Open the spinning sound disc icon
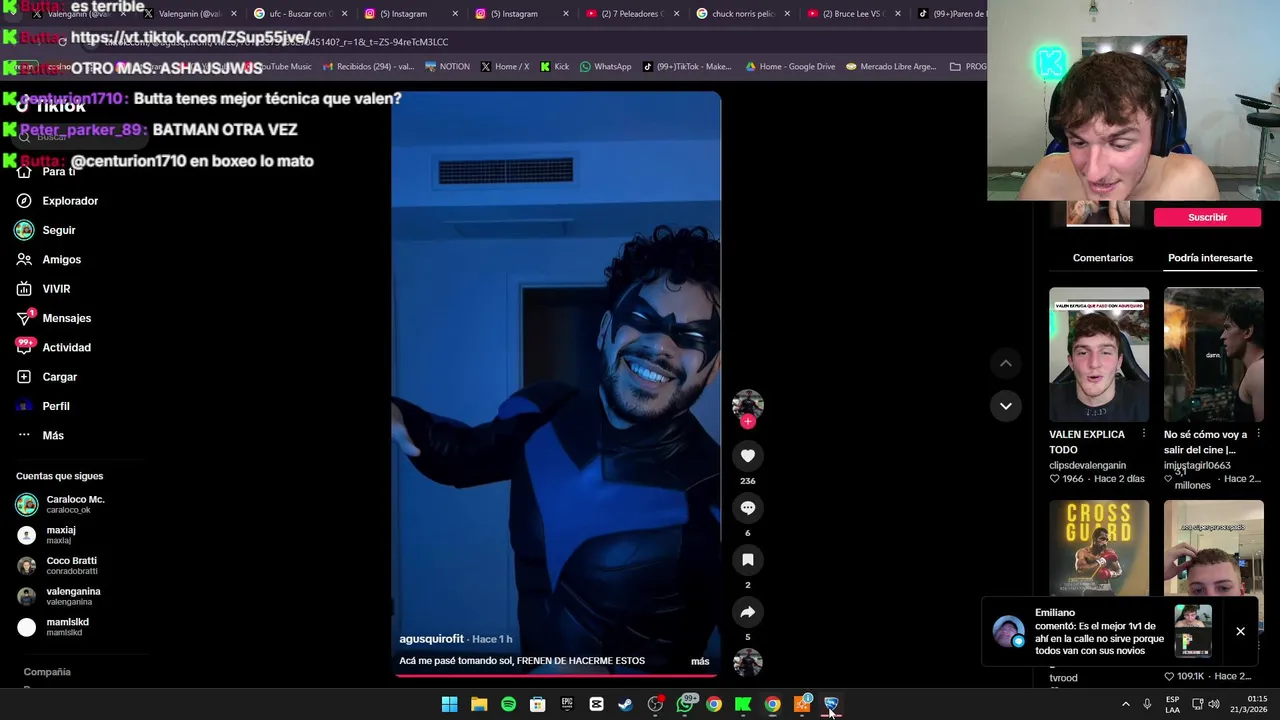 pos(747,662)
